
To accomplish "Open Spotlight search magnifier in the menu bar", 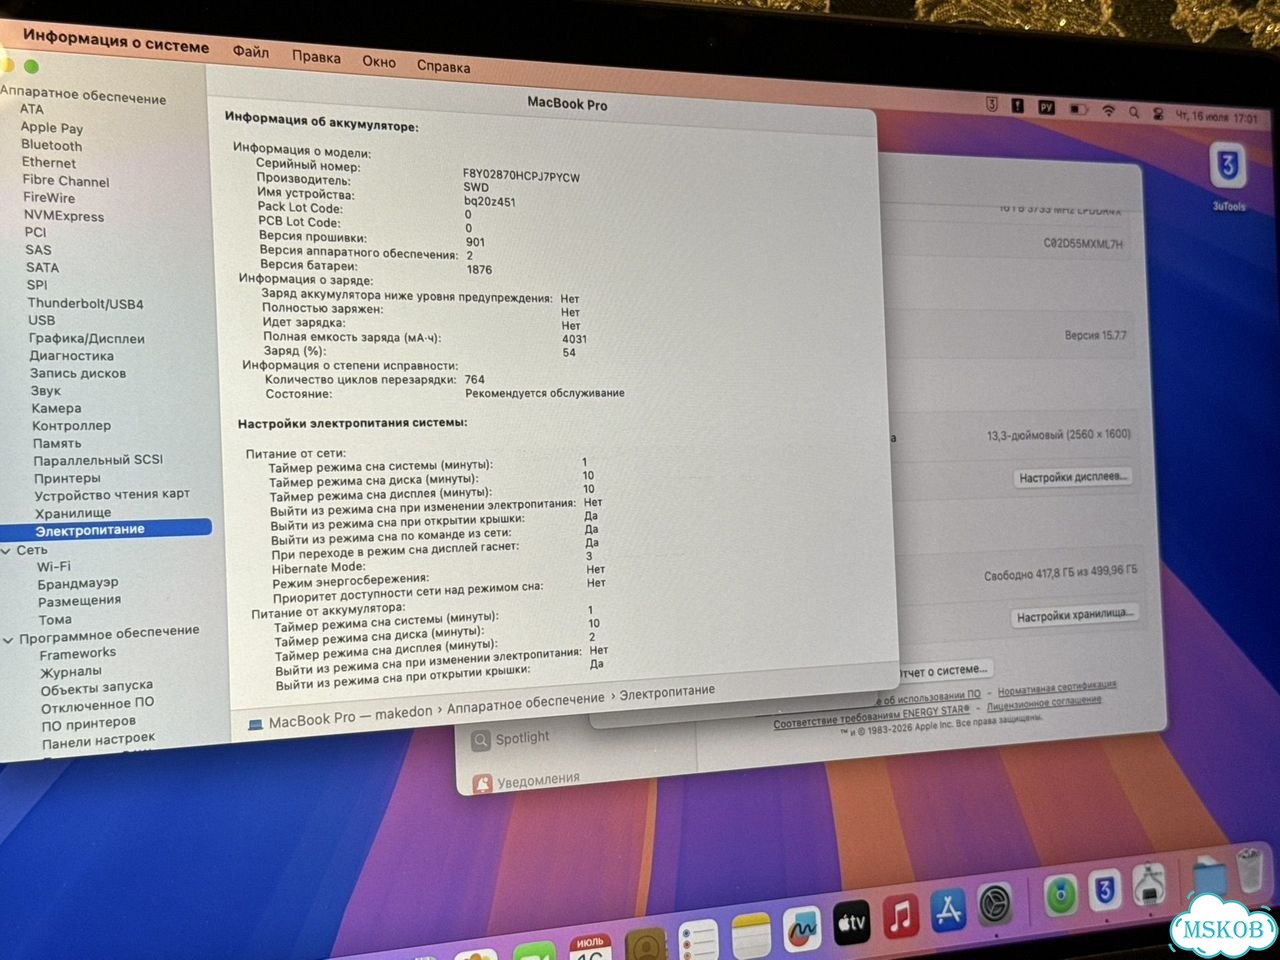I will [x=1134, y=113].
